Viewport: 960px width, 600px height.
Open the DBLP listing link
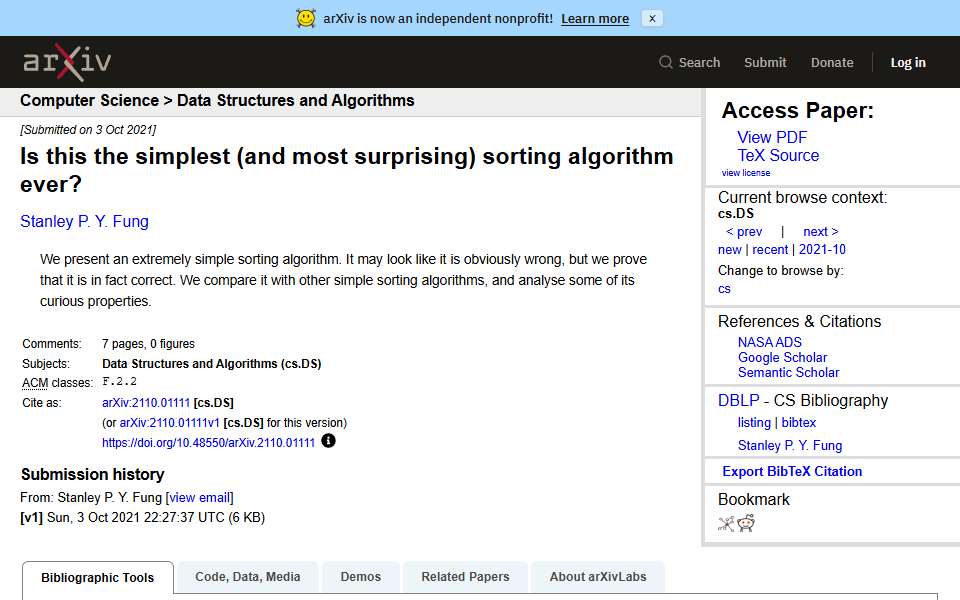tap(754, 422)
